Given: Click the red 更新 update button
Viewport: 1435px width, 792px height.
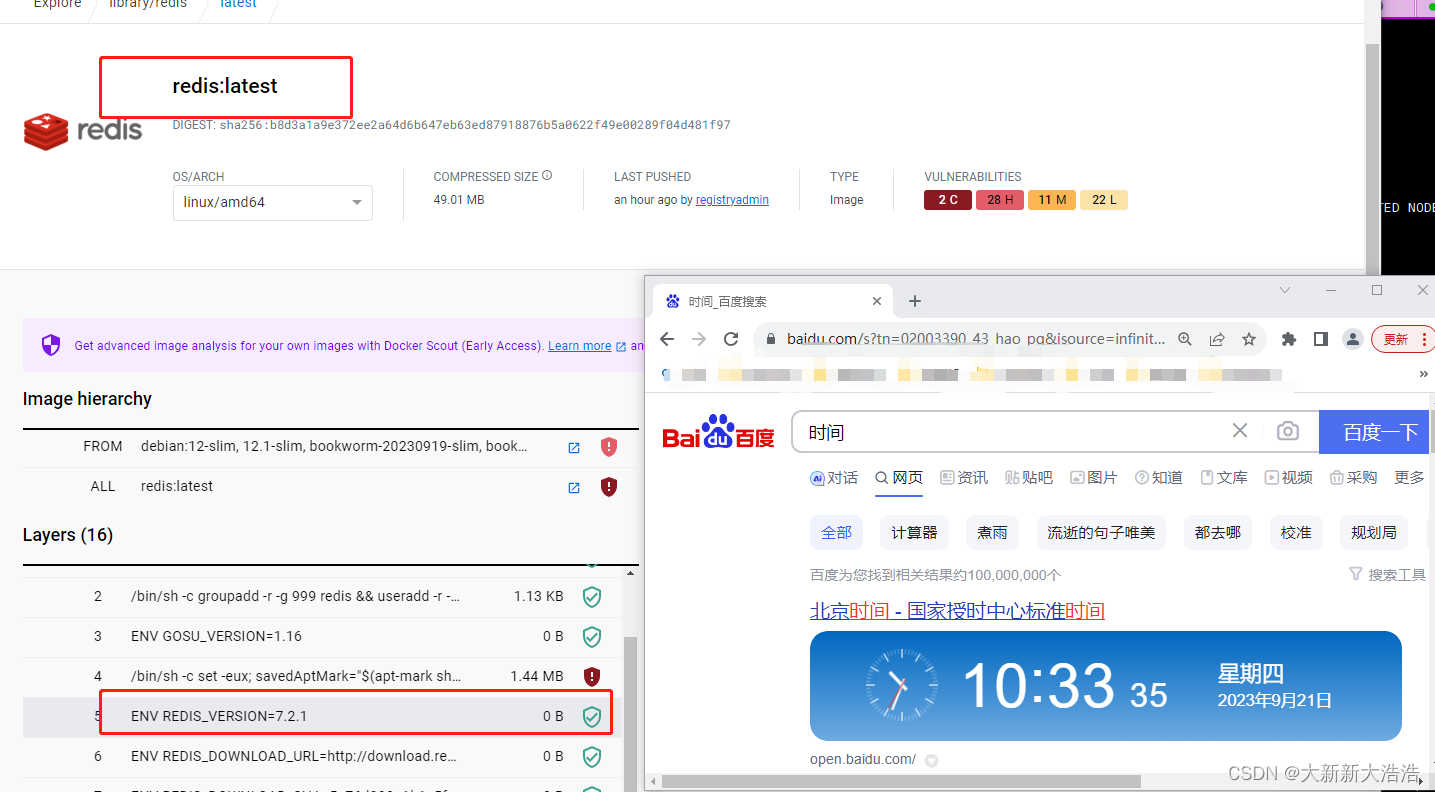Looking at the screenshot, I should point(1402,339).
